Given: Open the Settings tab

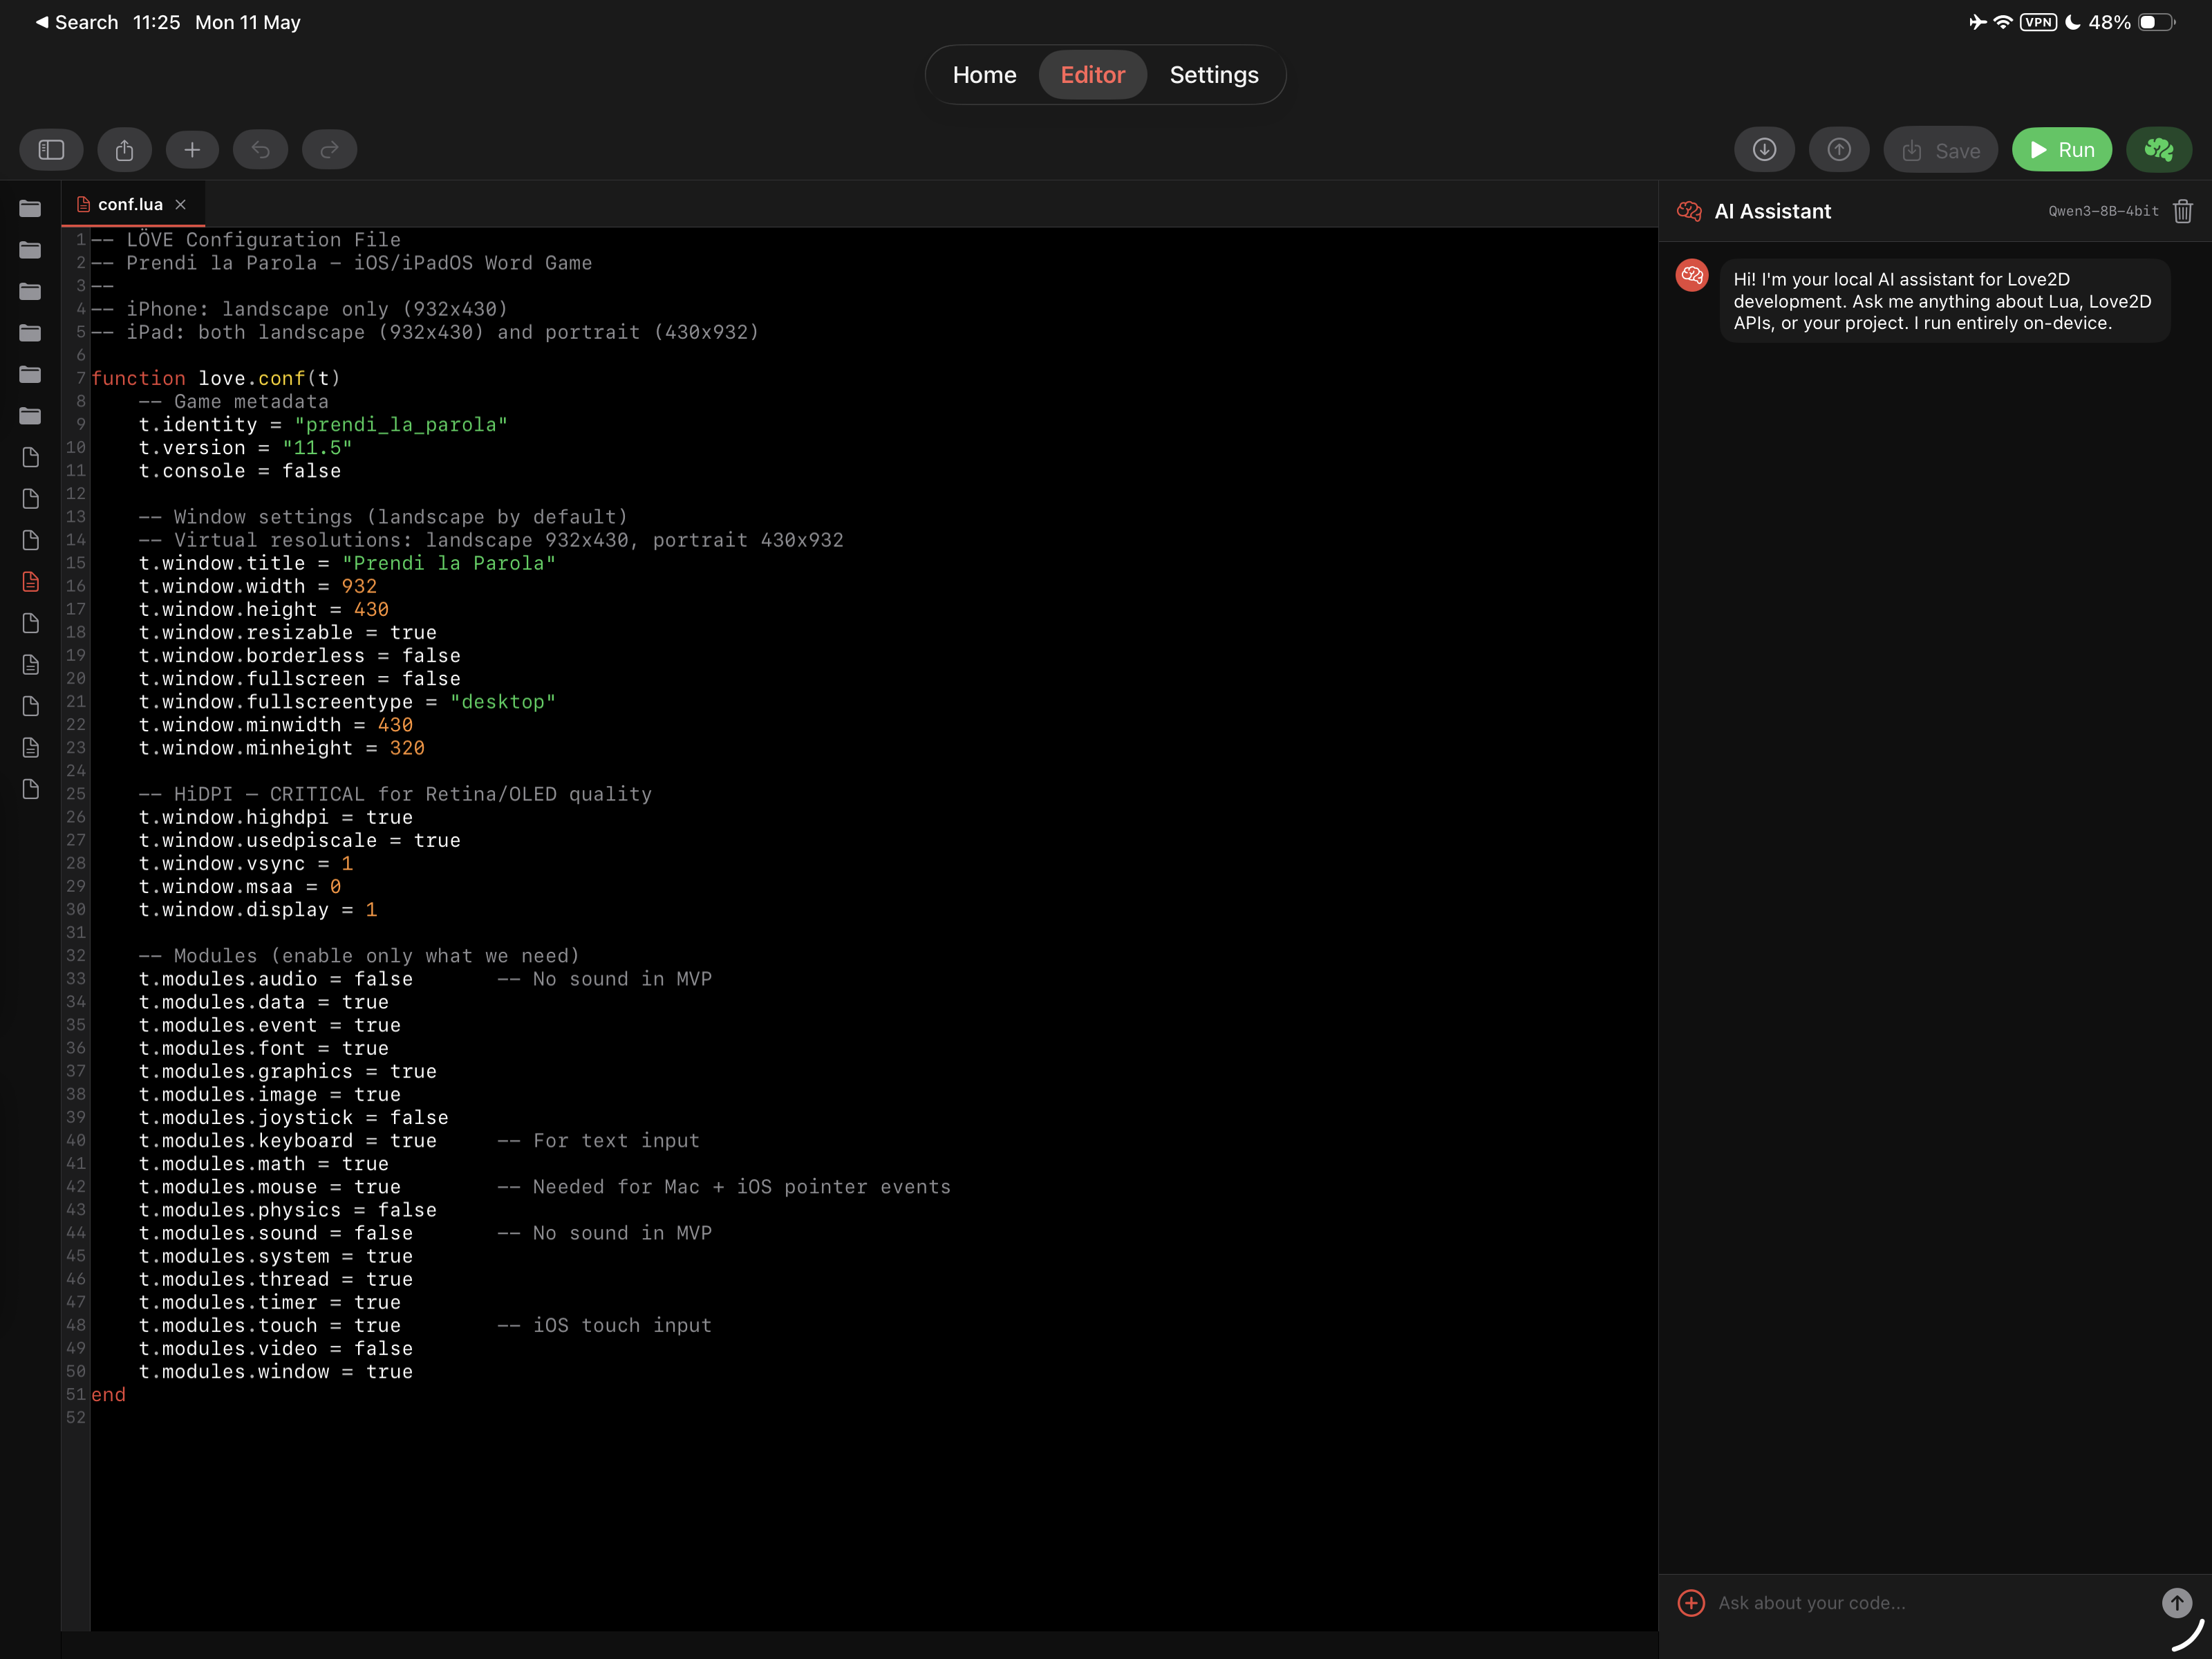Looking at the screenshot, I should coord(1214,75).
